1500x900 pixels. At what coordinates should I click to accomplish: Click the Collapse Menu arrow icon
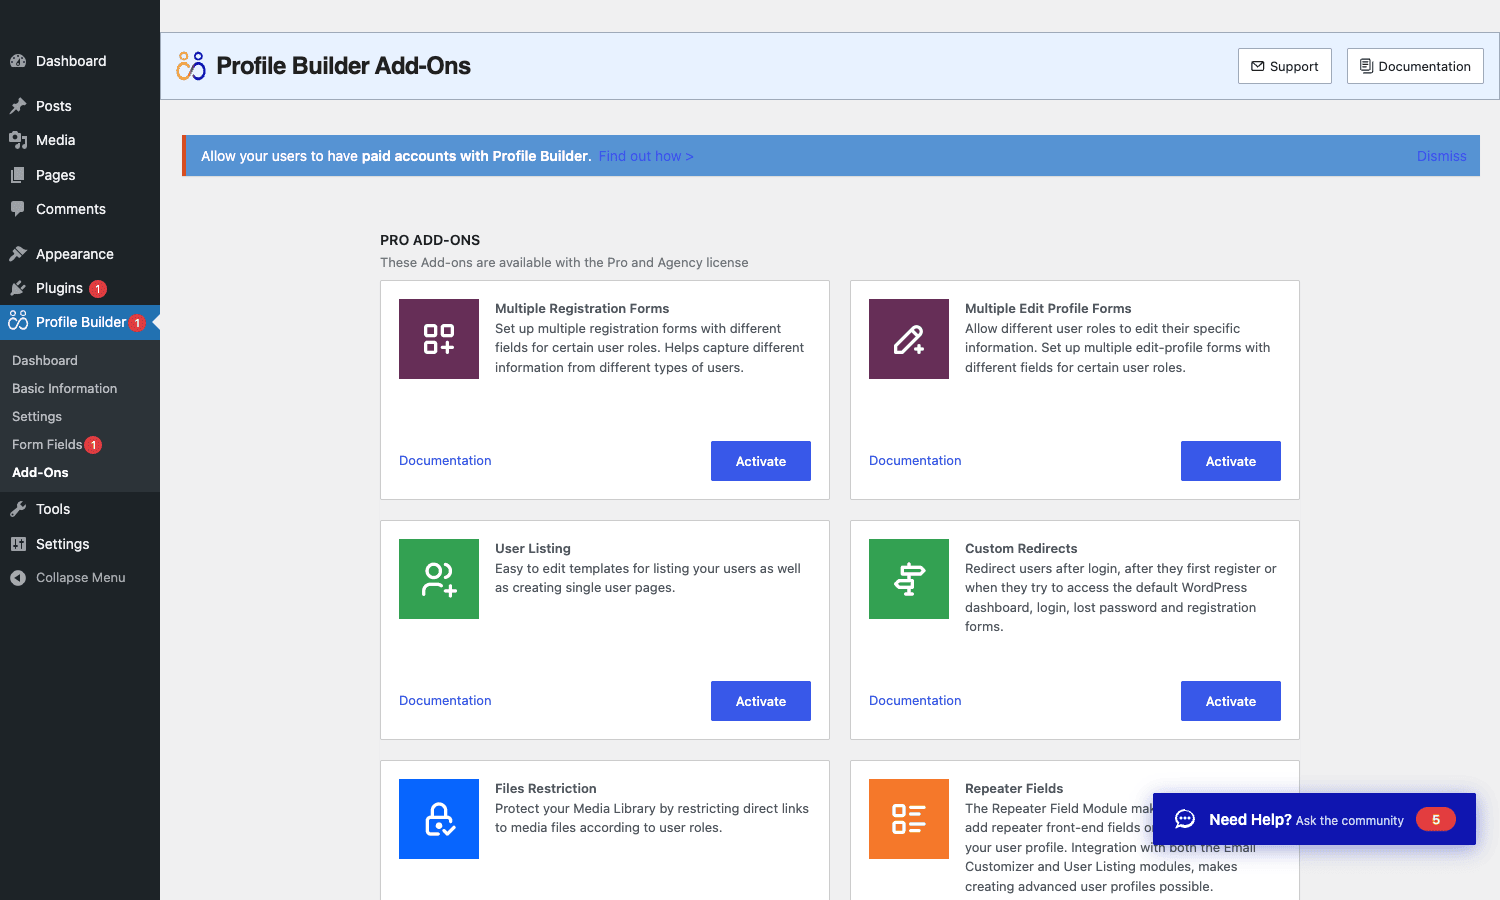pos(18,578)
